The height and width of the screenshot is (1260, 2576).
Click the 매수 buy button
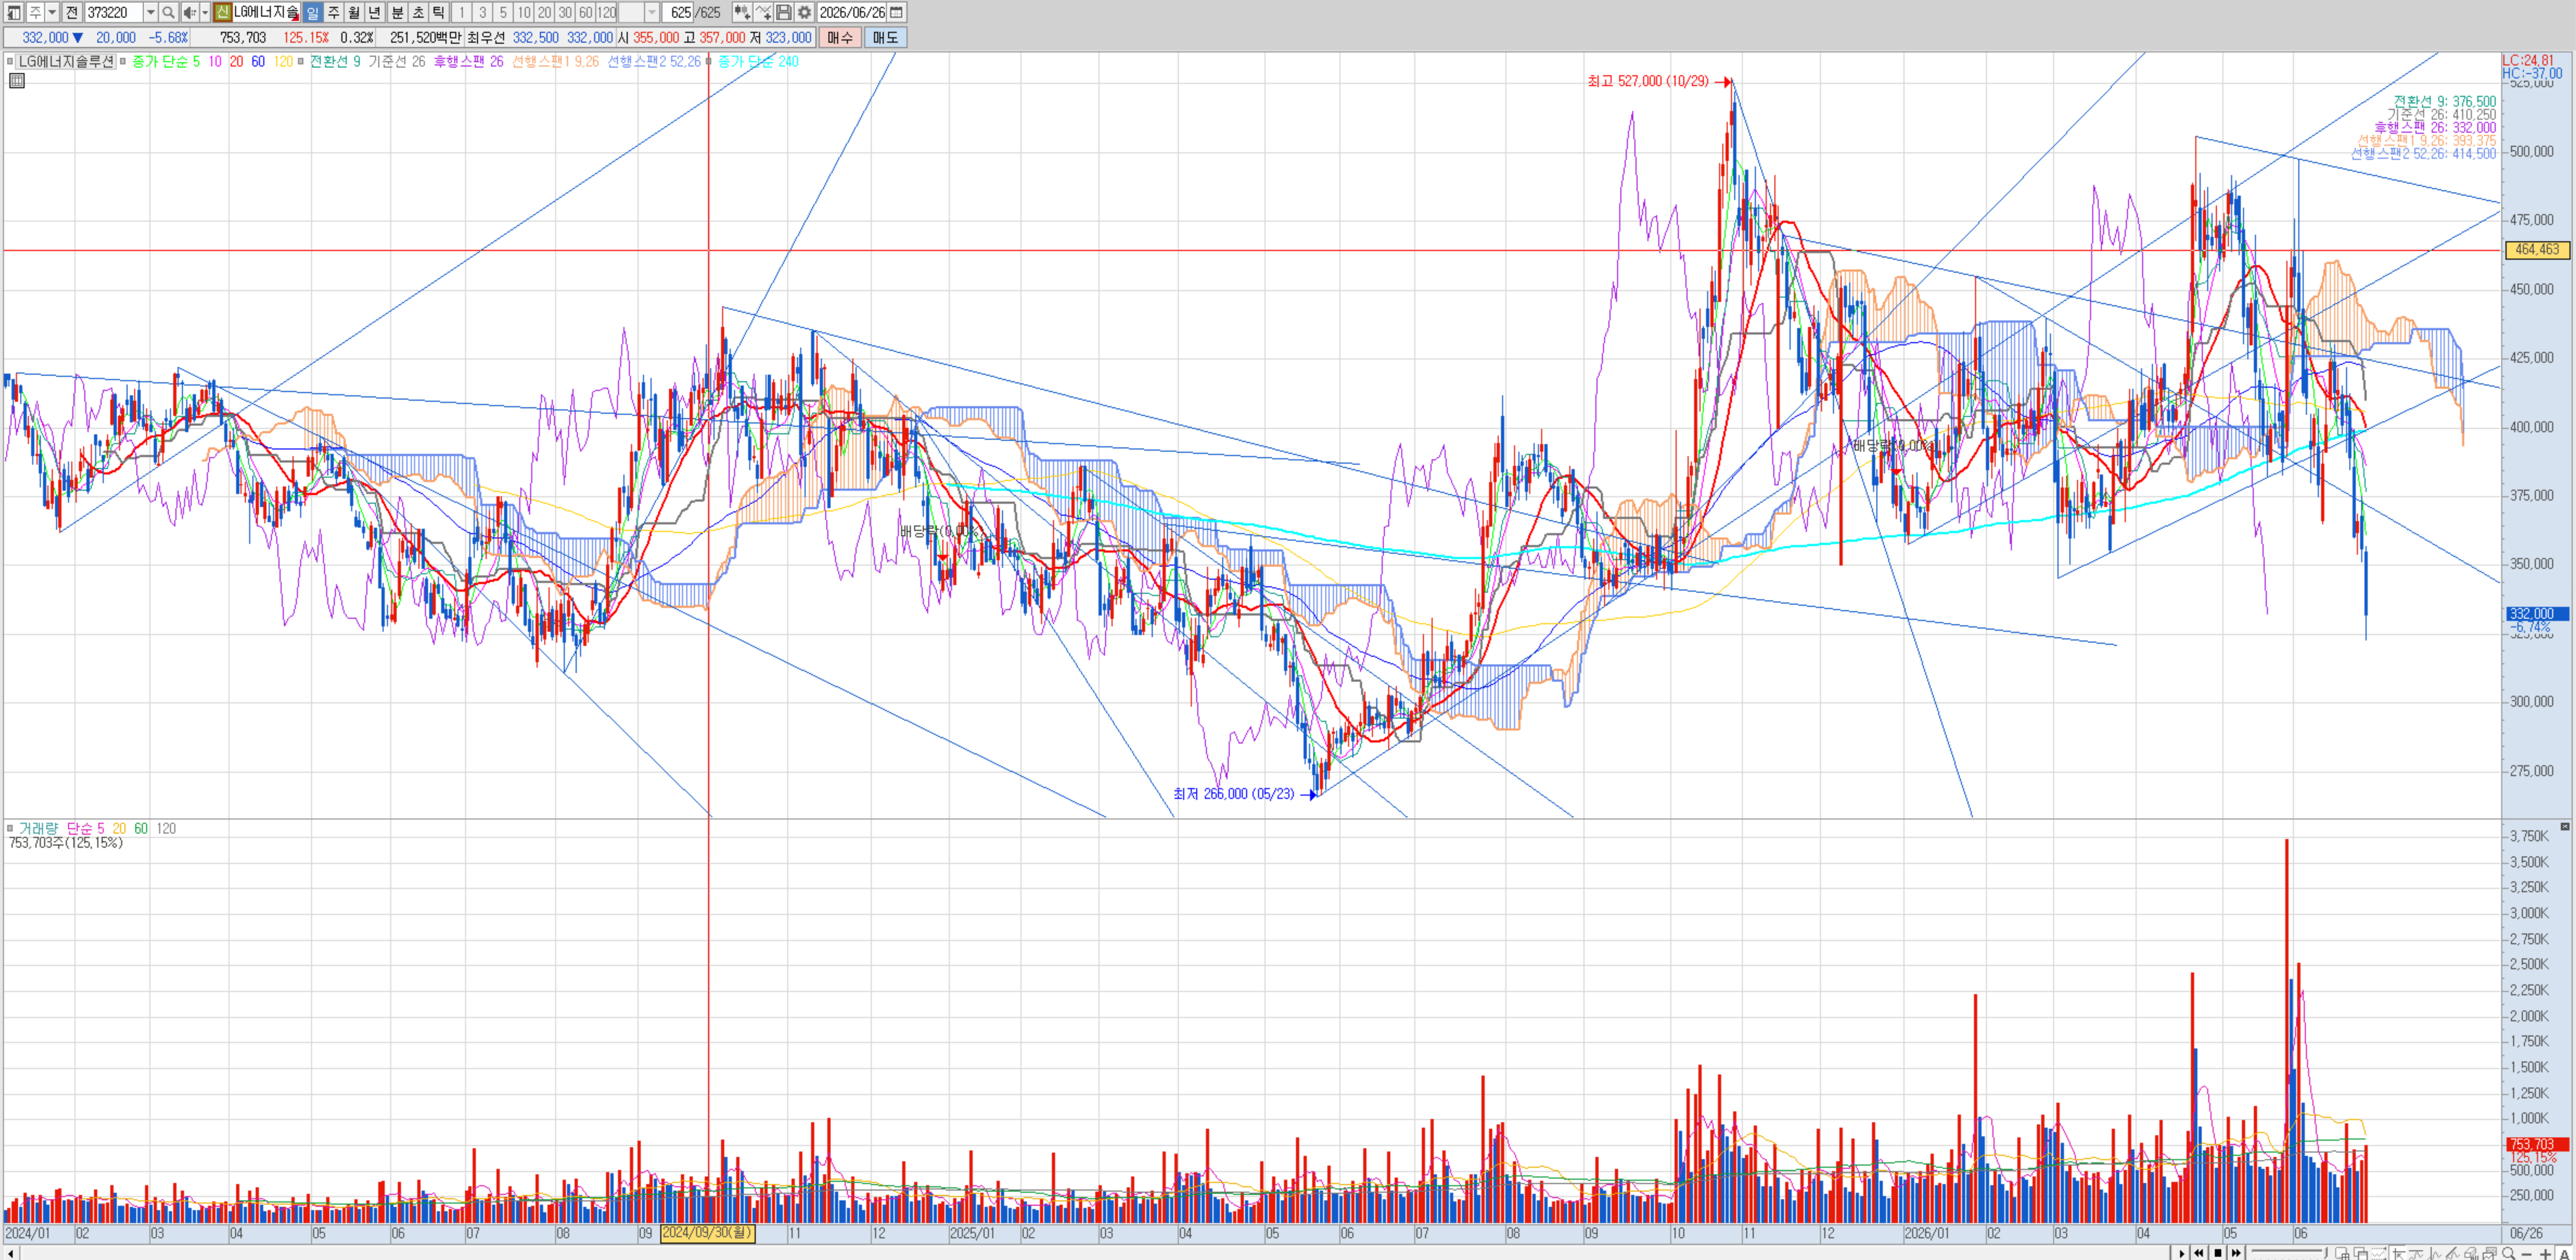[x=840, y=38]
